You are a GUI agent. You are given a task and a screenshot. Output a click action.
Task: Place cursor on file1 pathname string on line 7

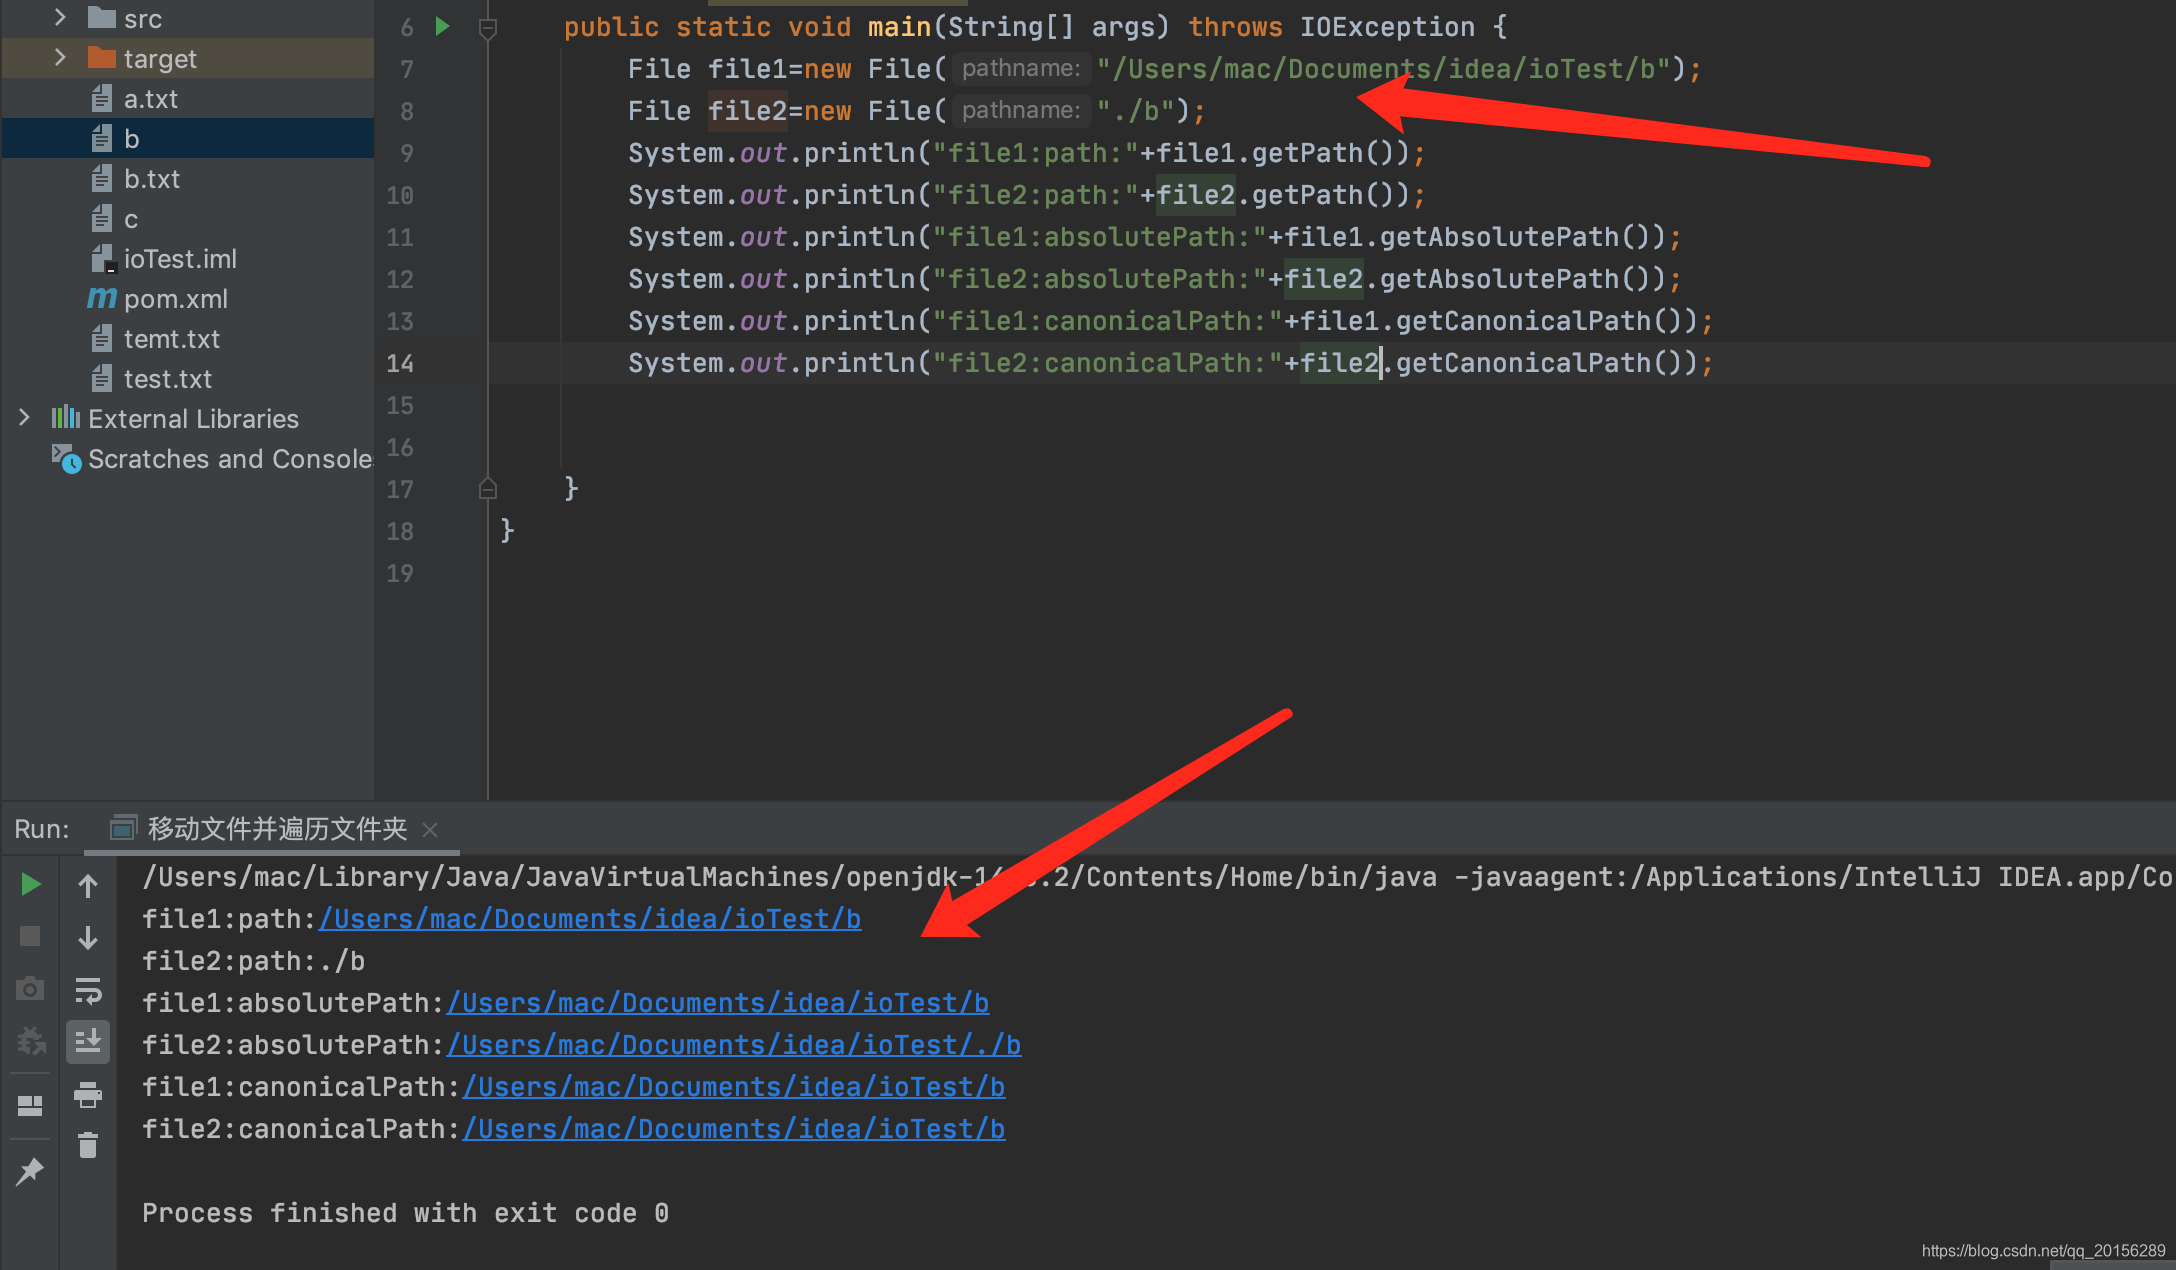tap(1384, 69)
